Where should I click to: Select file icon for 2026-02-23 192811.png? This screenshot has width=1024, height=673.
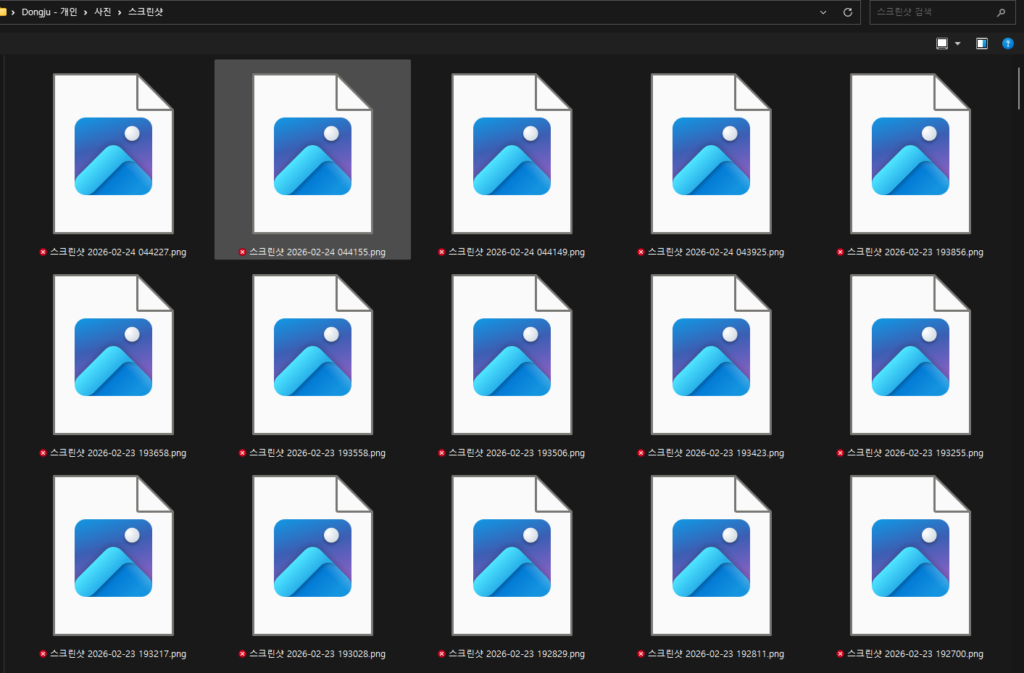[710, 557]
